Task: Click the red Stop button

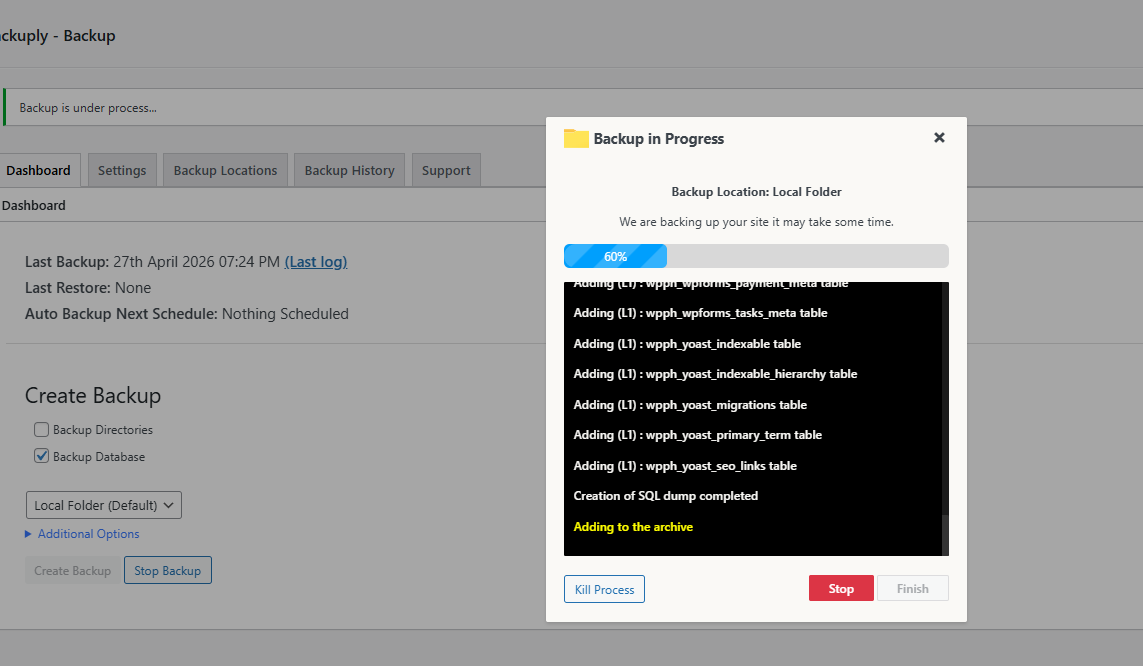Action: [841, 588]
